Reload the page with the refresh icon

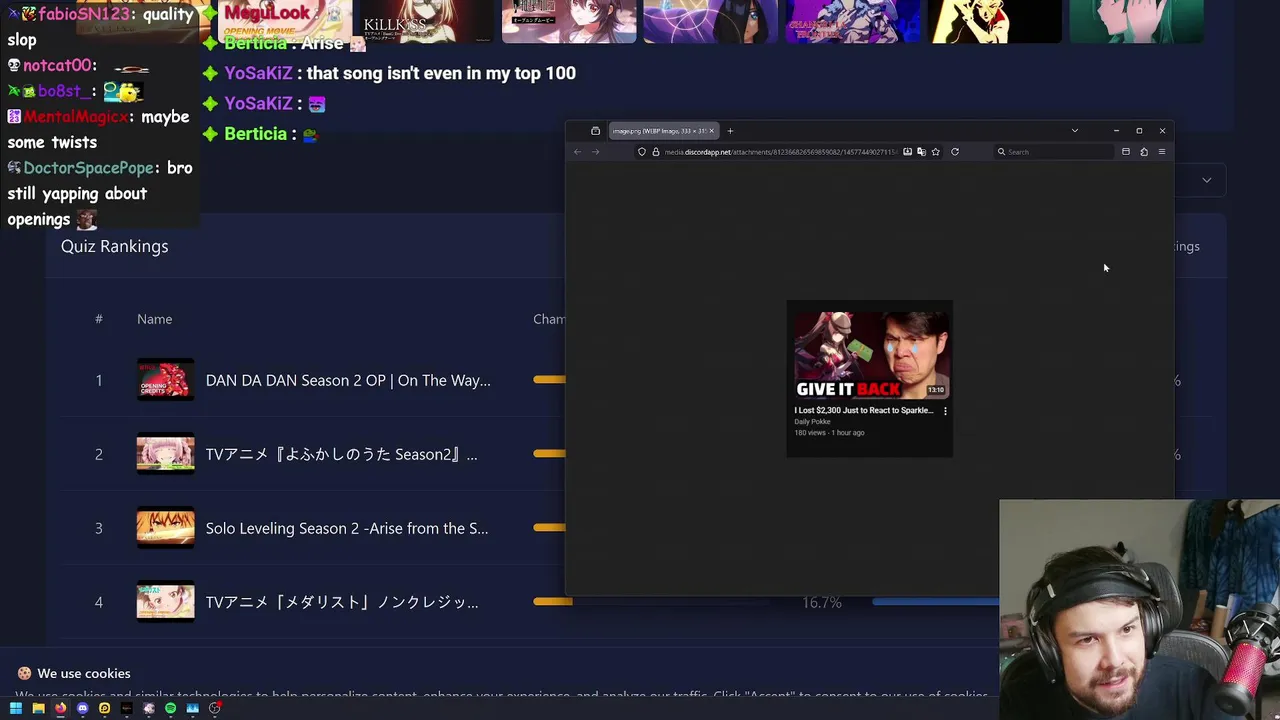[955, 152]
